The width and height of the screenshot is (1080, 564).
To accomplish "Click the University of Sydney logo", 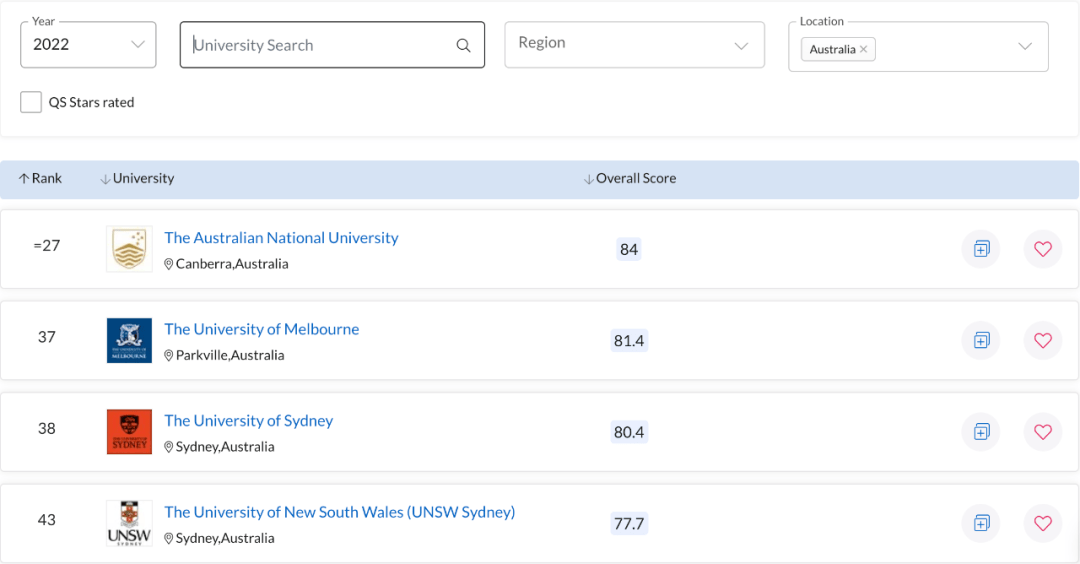I will coord(129,432).
